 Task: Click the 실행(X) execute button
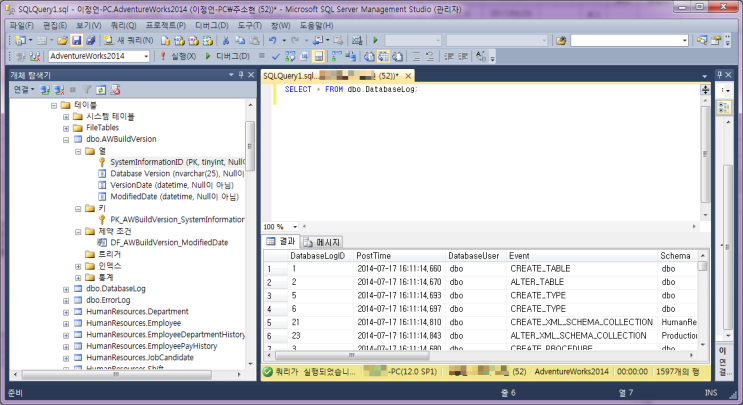tap(178, 56)
